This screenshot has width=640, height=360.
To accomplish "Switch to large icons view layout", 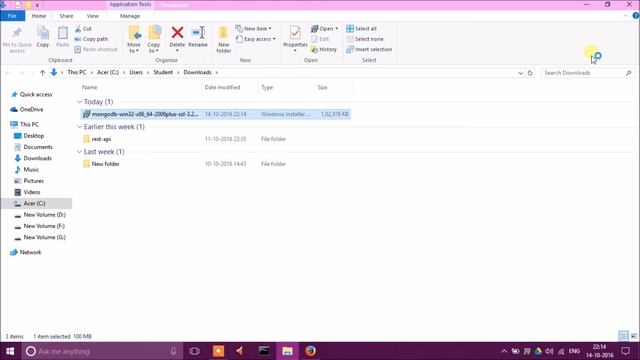I will pos(633,336).
